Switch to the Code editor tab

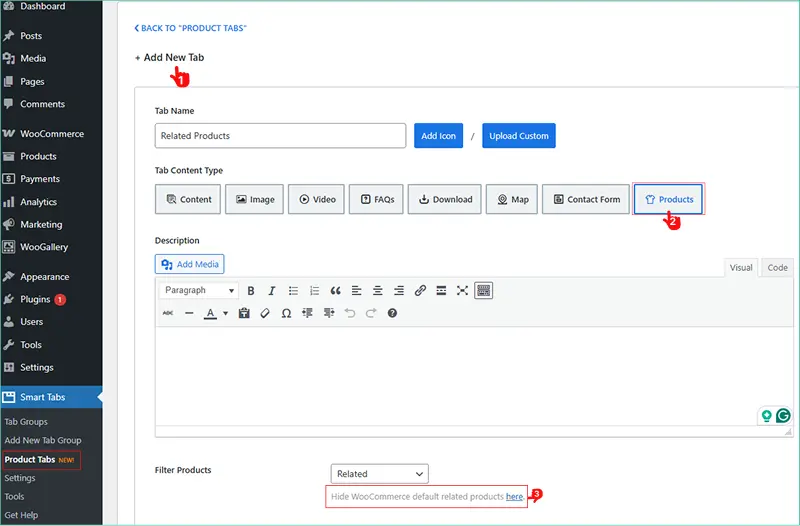777,267
